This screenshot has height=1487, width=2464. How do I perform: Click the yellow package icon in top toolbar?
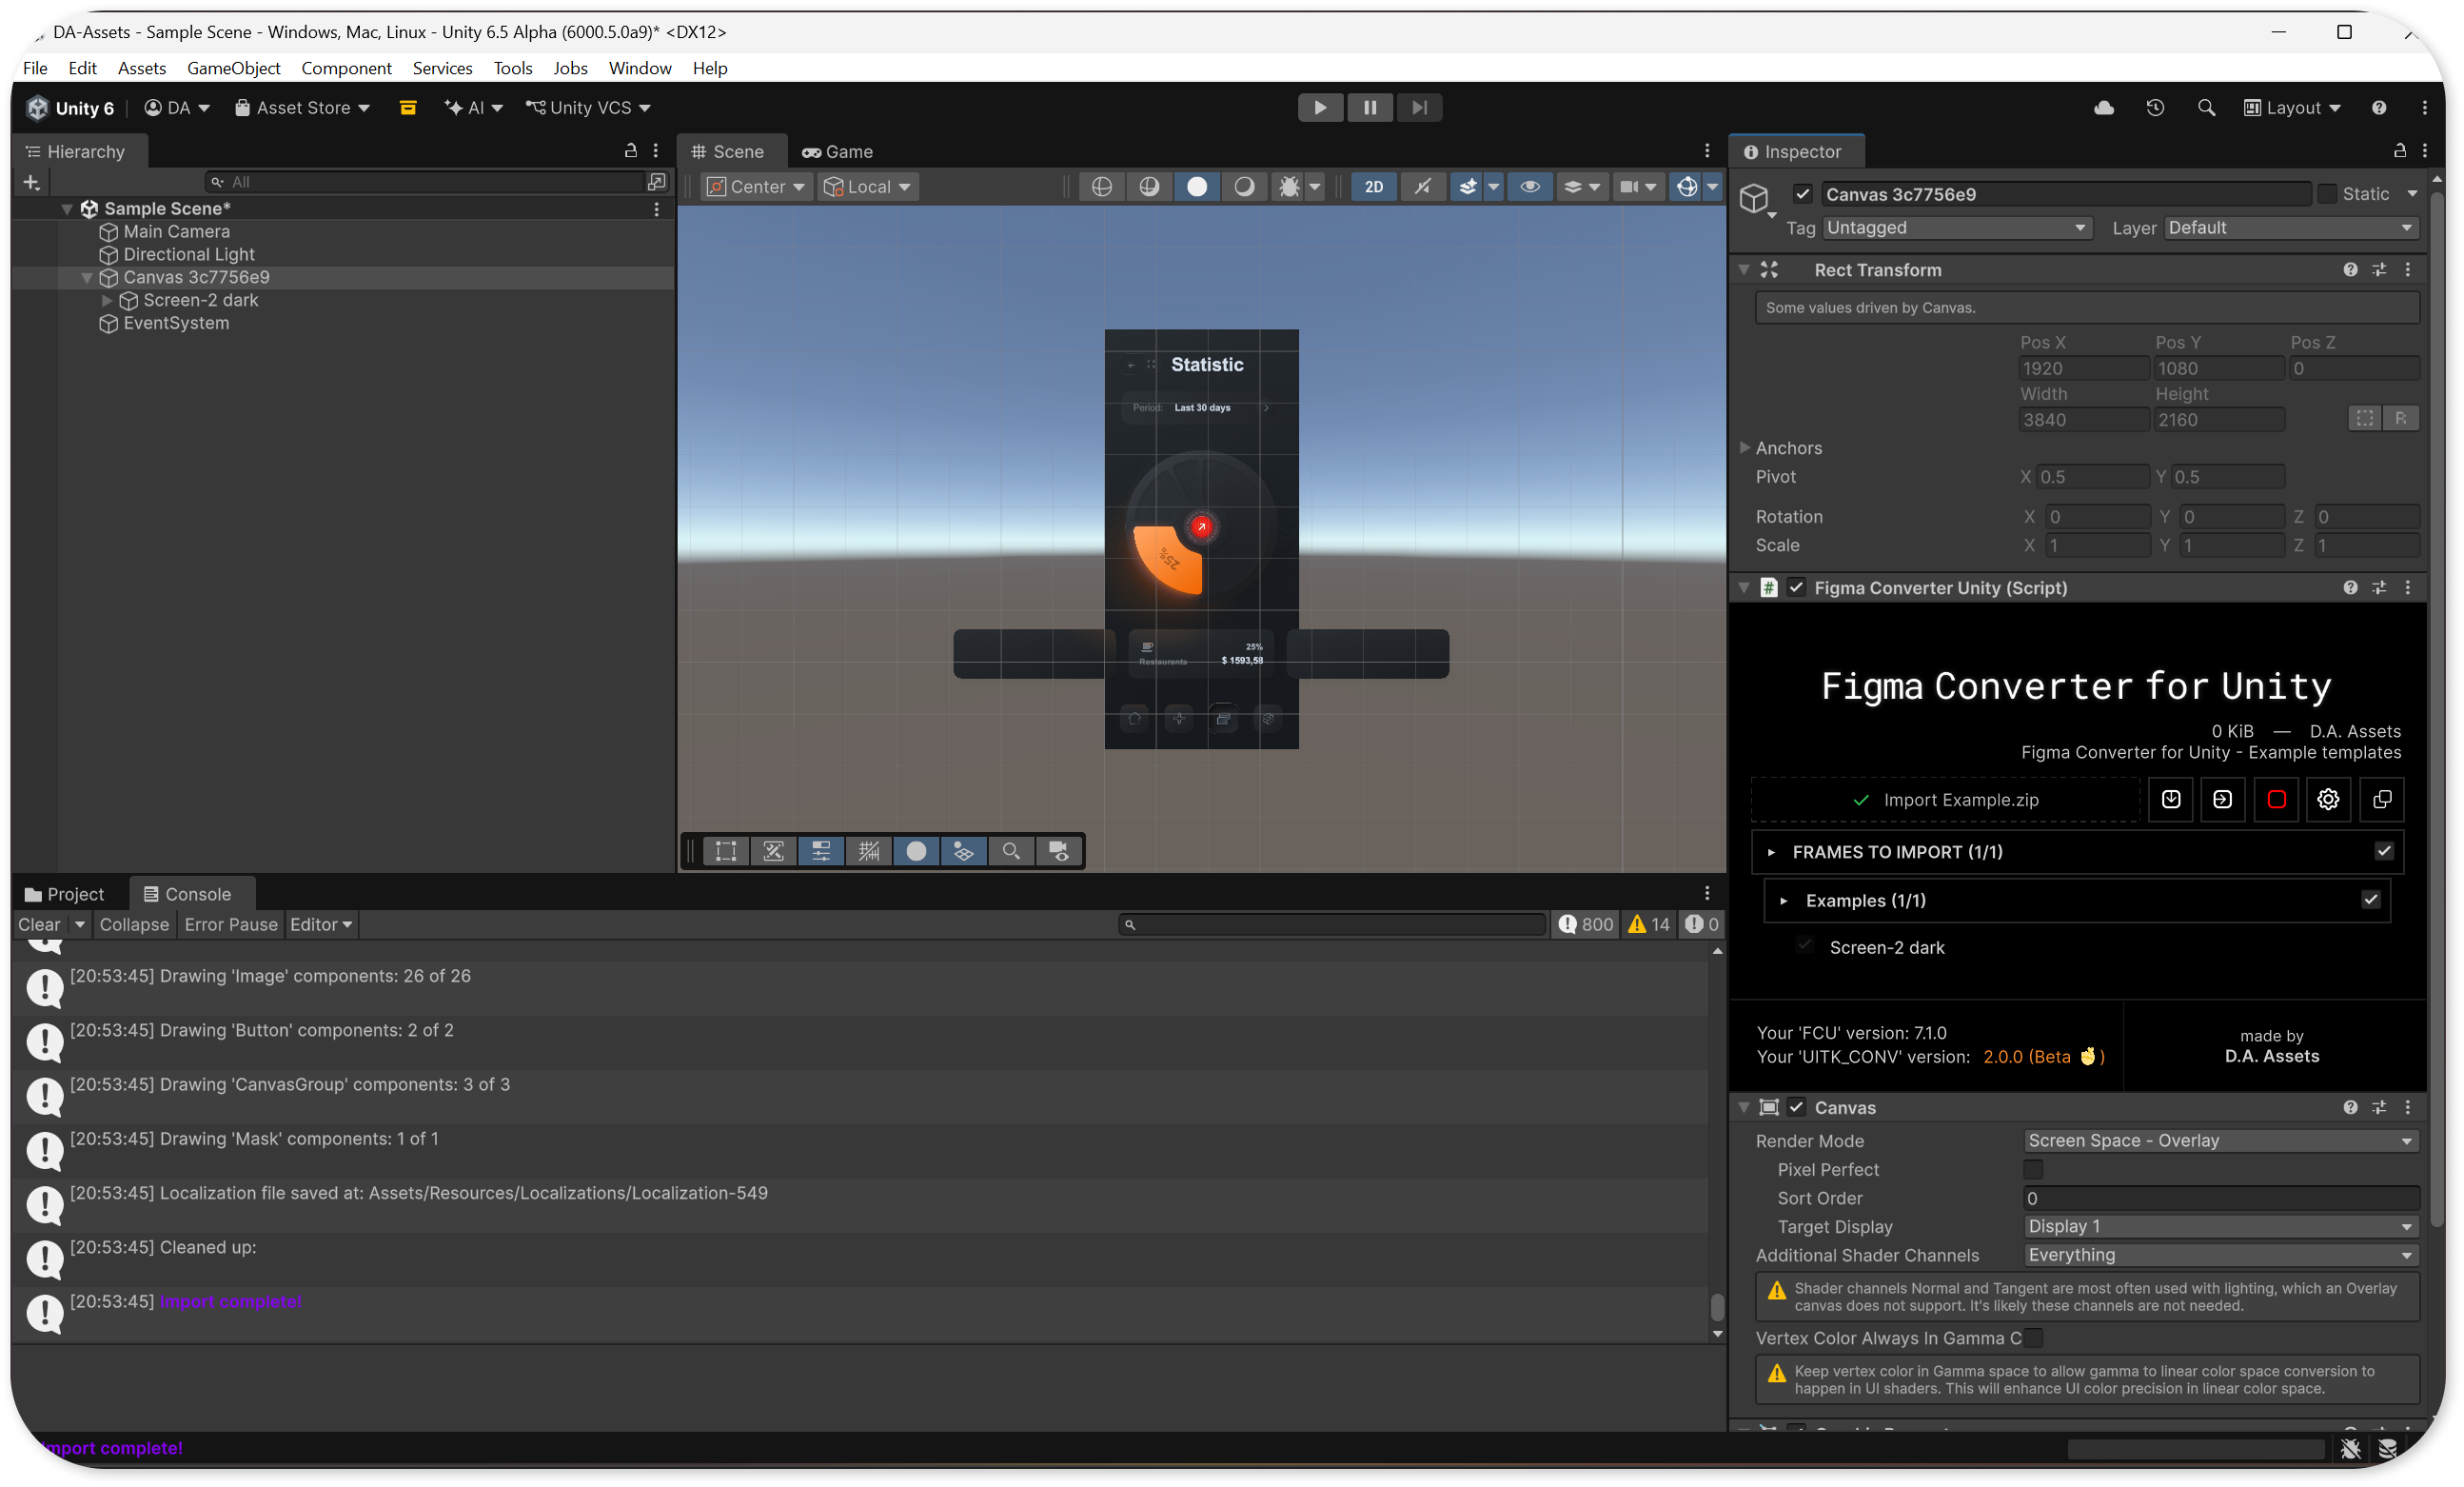pos(408,108)
